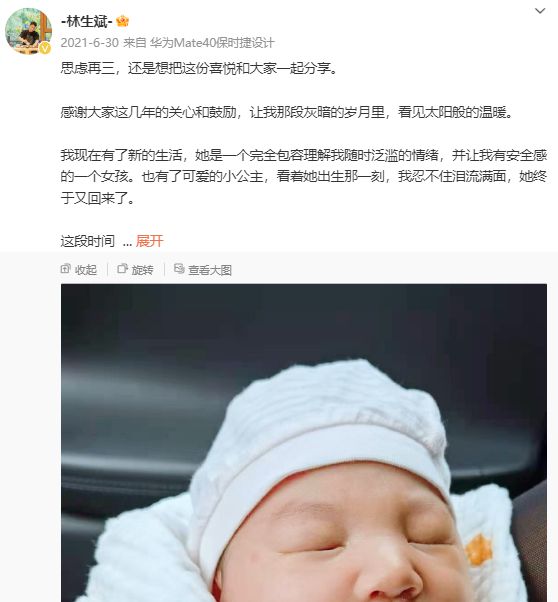
Task: Expand full post text via 展开
Action: click(x=149, y=241)
